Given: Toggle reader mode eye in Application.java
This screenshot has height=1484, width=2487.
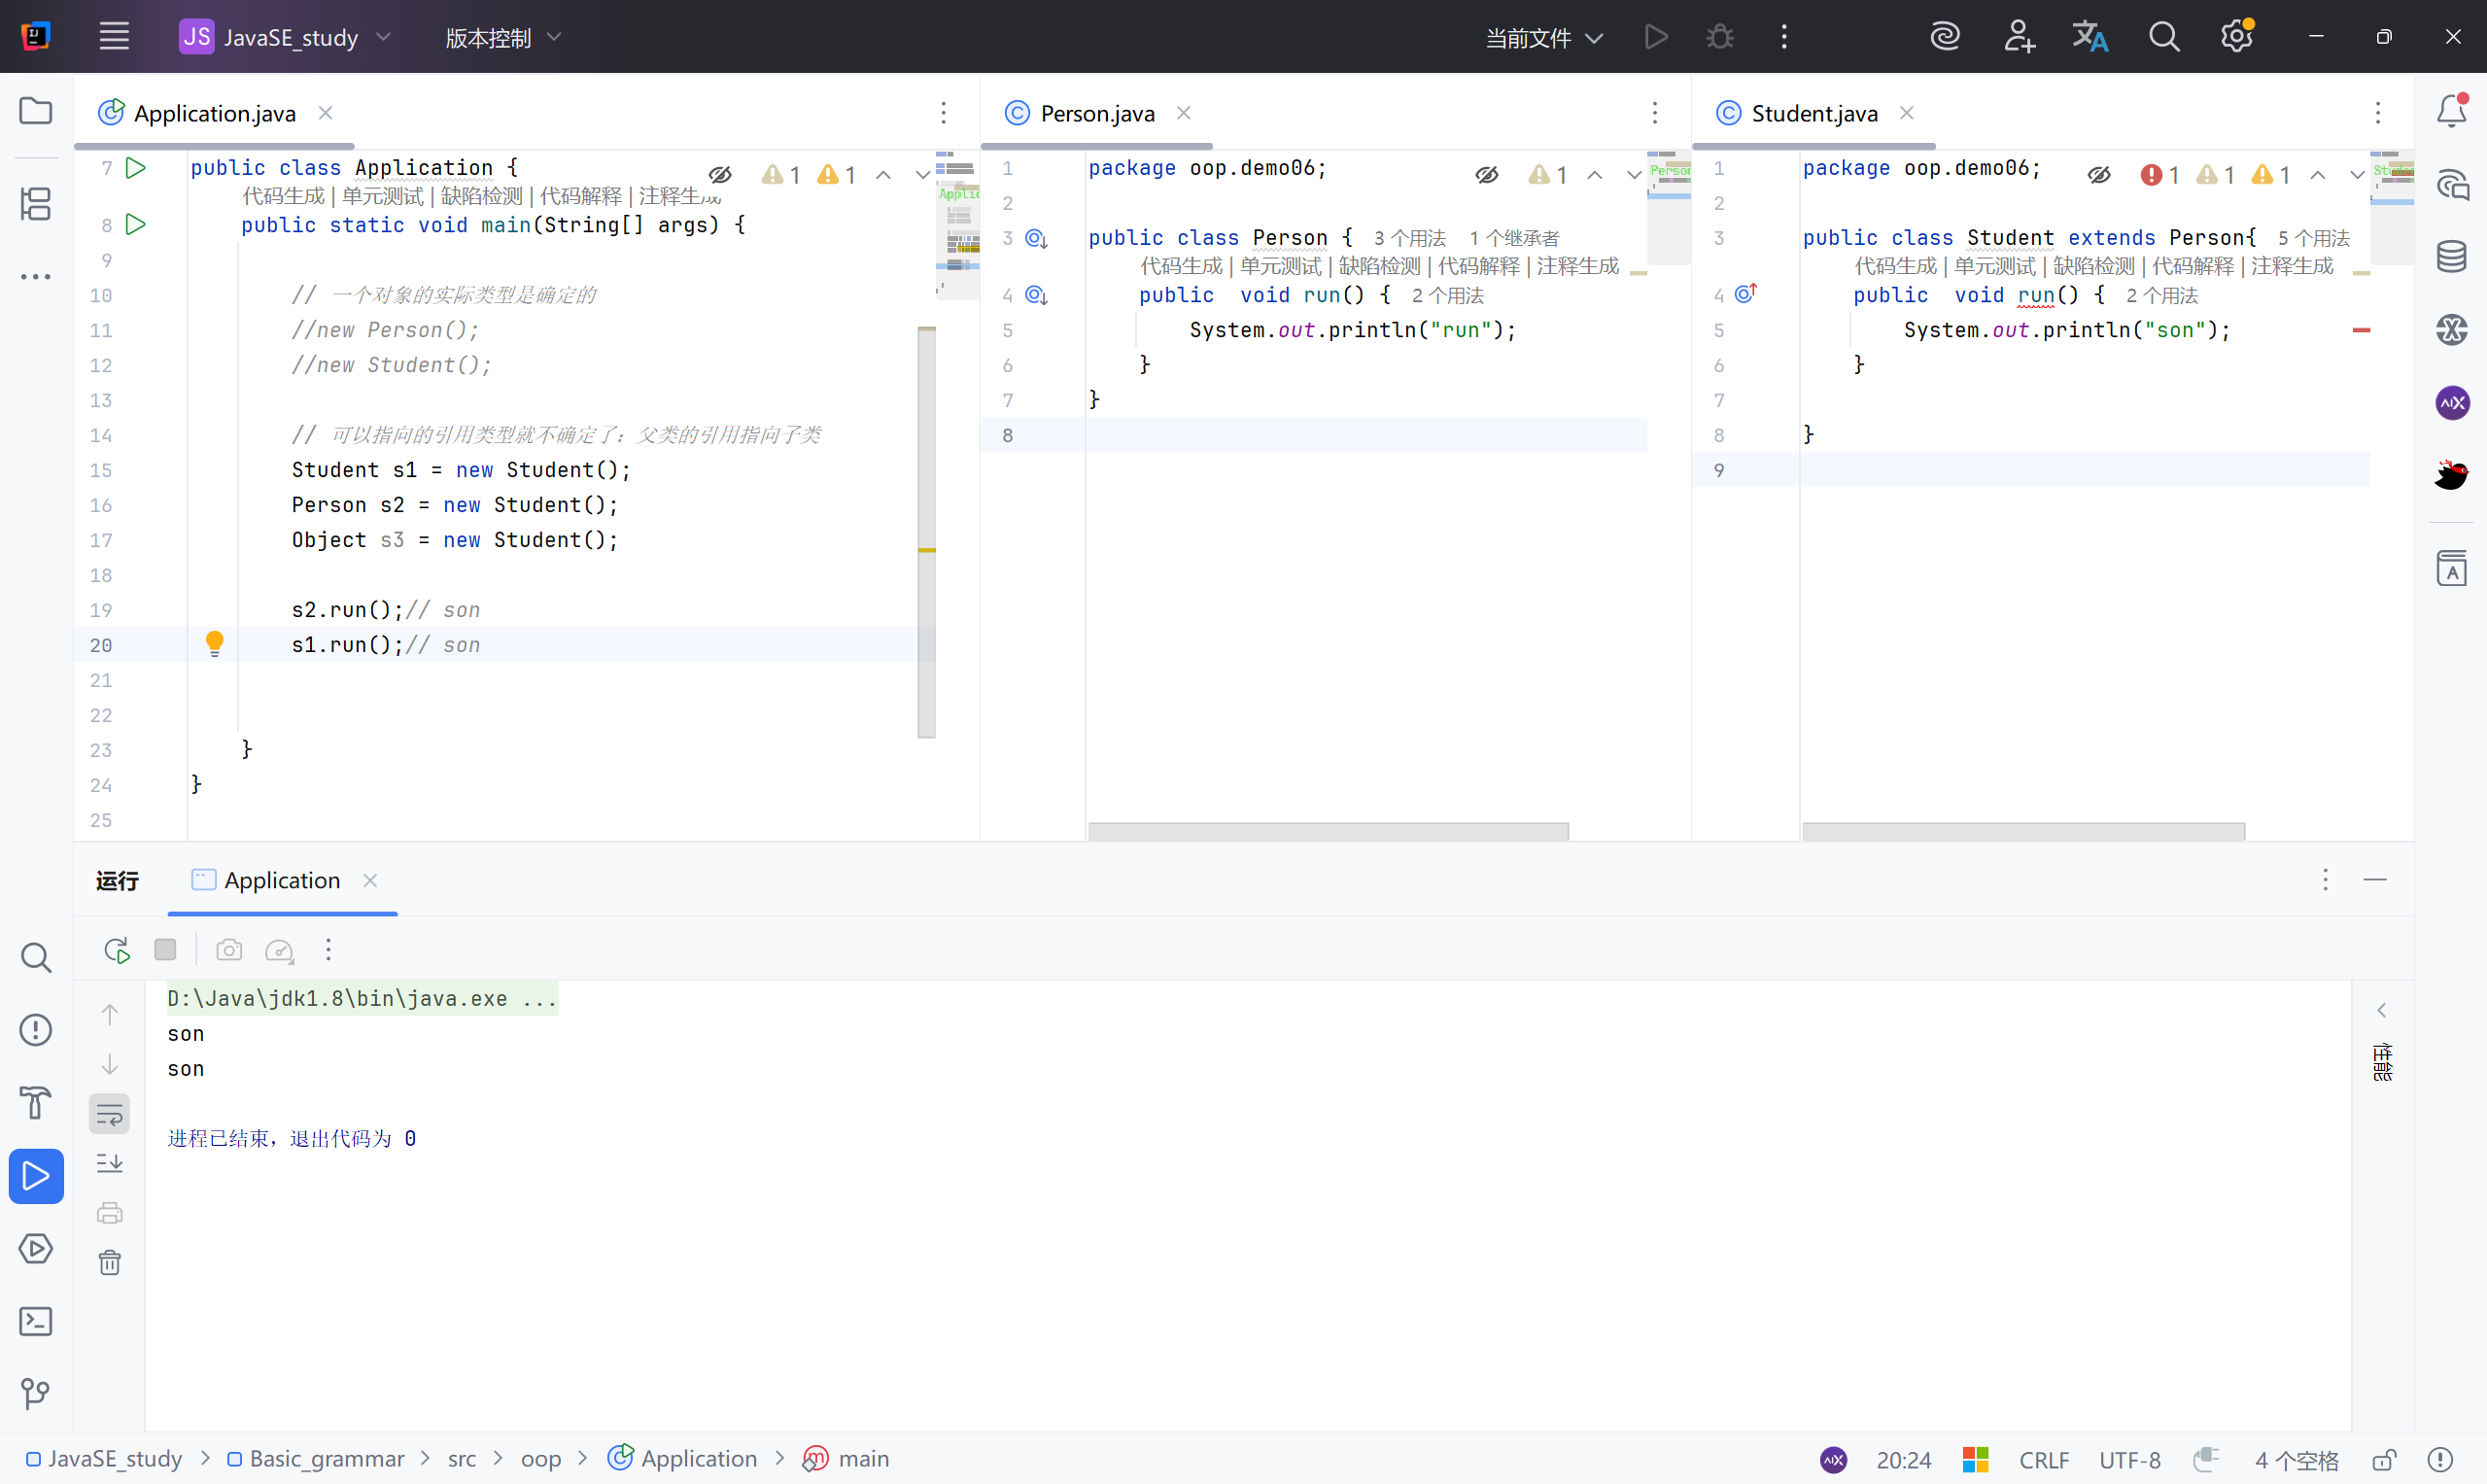Looking at the screenshot, I should pos(720,175).
